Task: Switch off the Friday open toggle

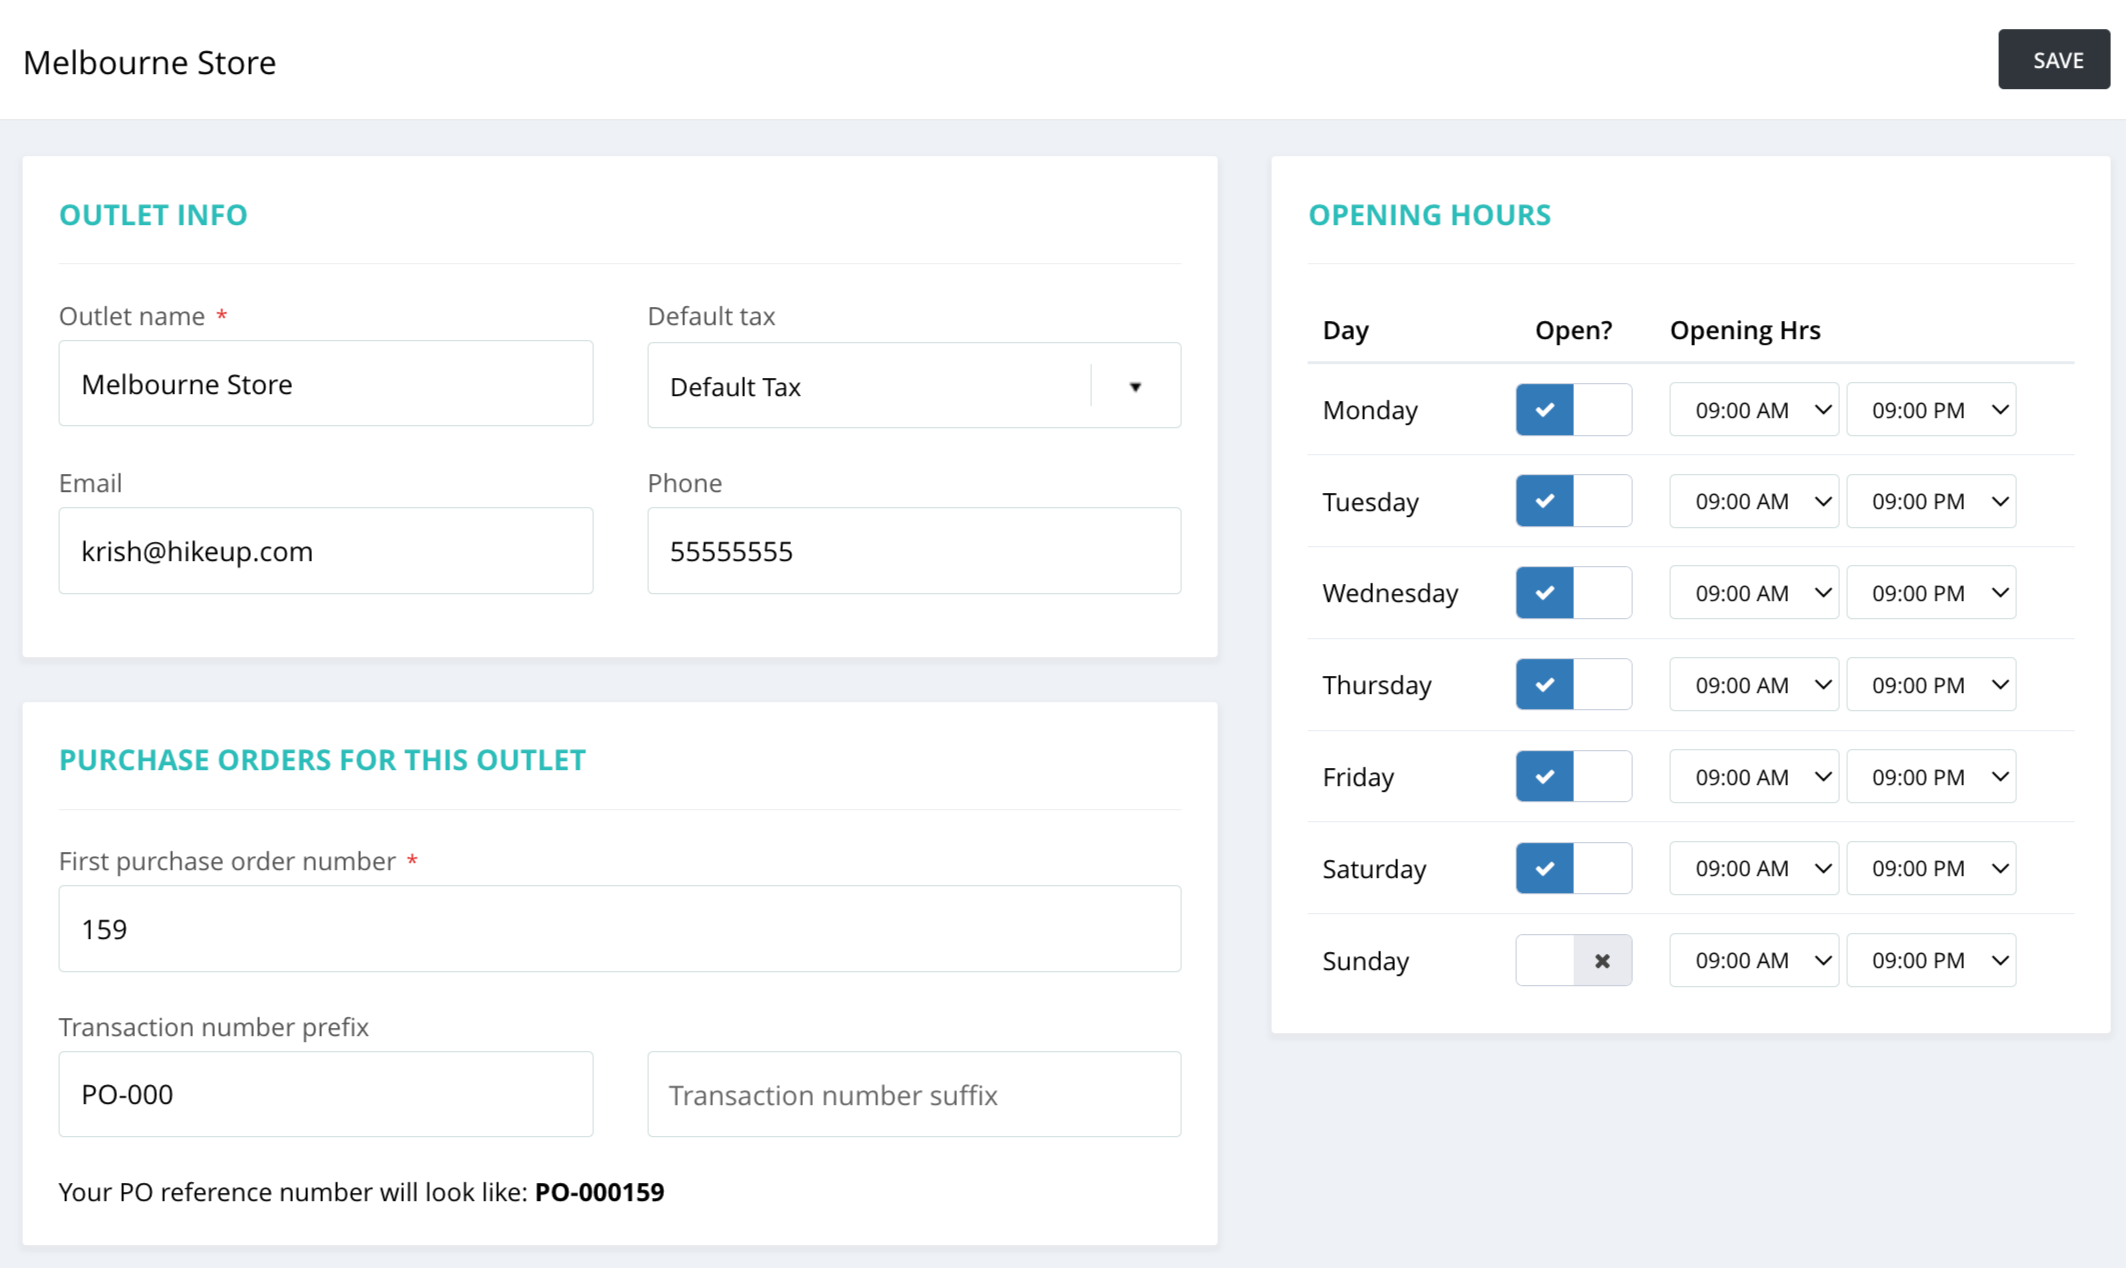Action: tap(1573, 777)
